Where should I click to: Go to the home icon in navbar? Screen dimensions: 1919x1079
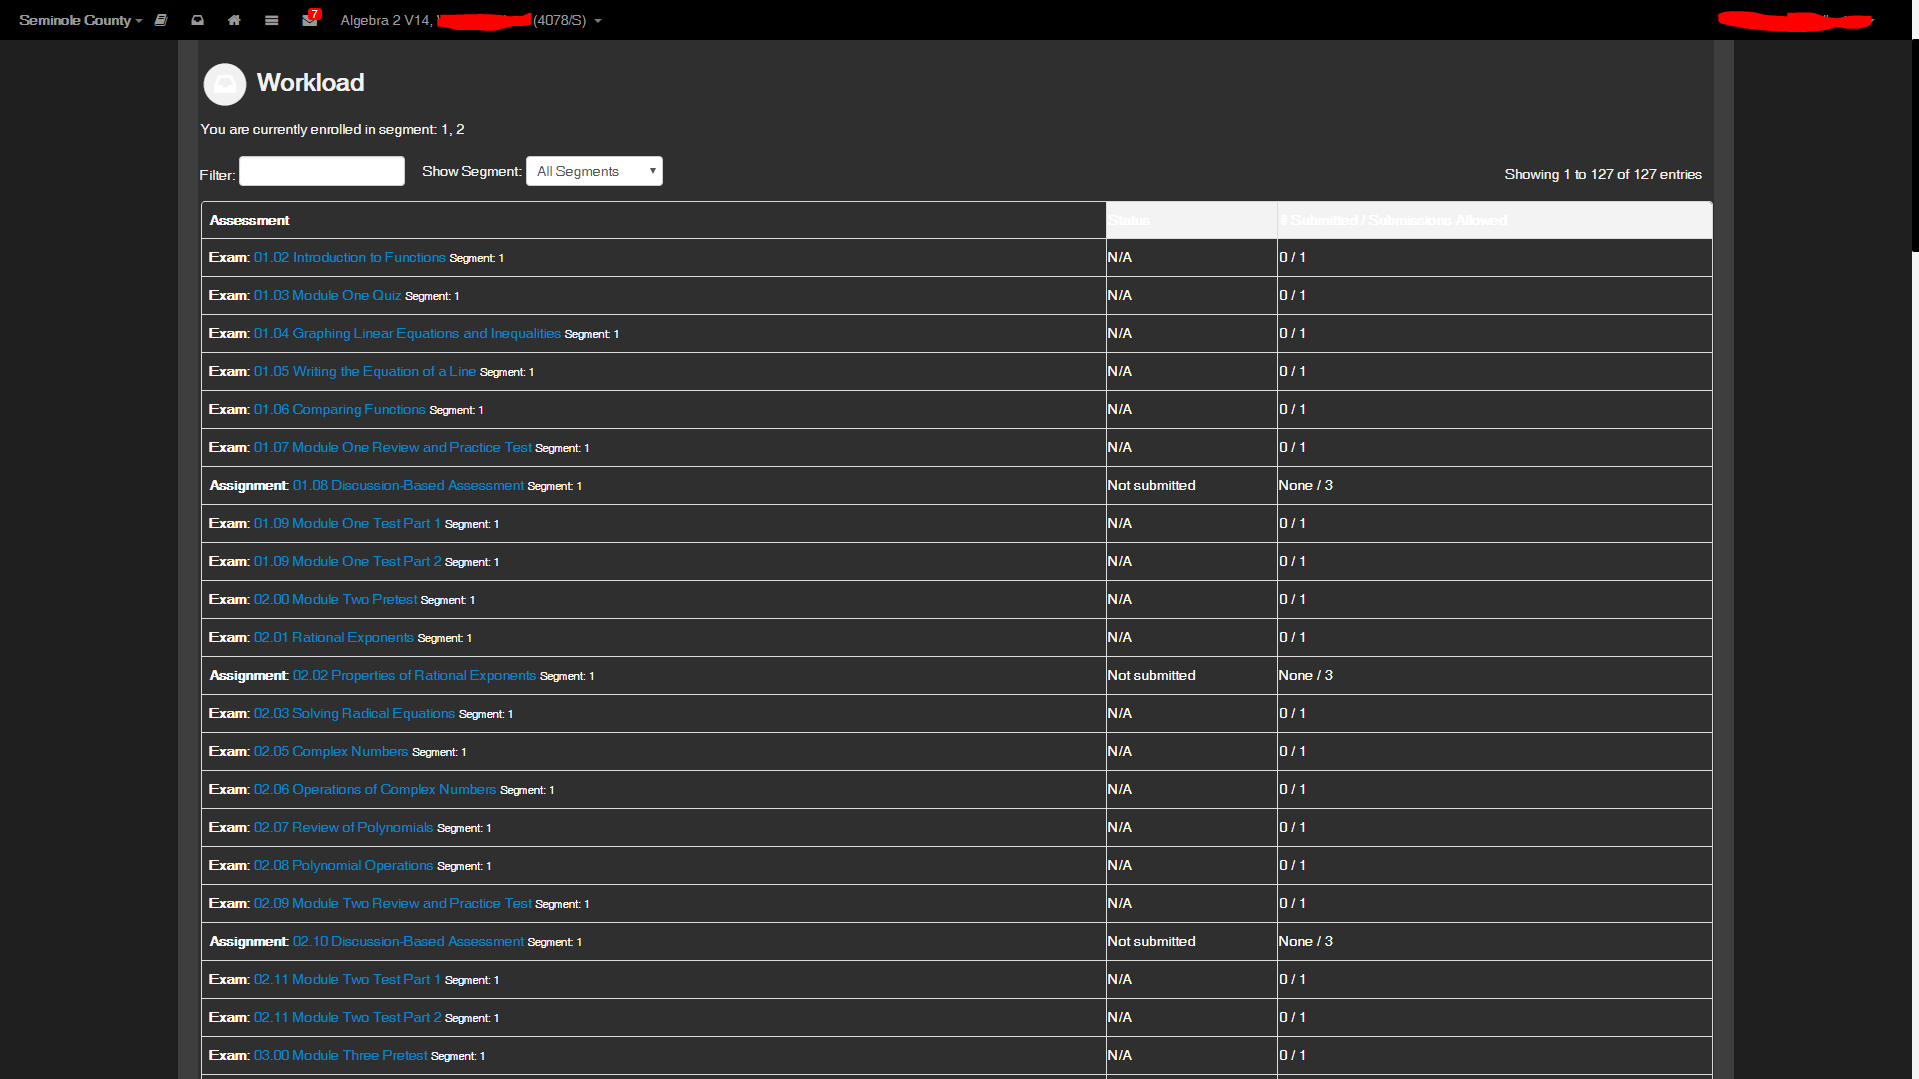tap(234, 20)
